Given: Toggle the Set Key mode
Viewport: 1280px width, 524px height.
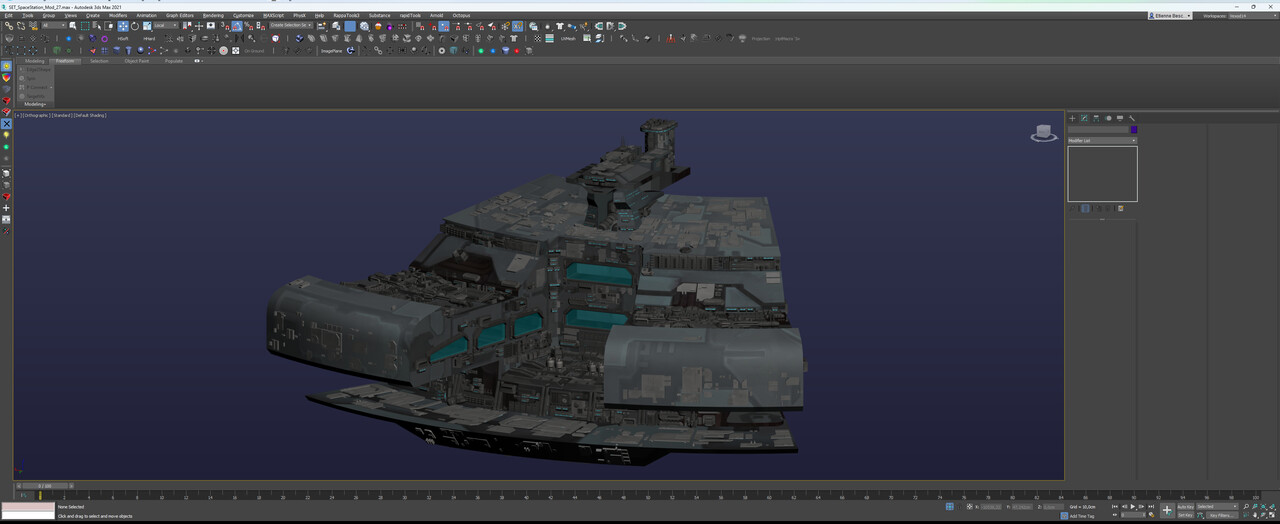Looking at the screenshot, I should [1185, 515].
